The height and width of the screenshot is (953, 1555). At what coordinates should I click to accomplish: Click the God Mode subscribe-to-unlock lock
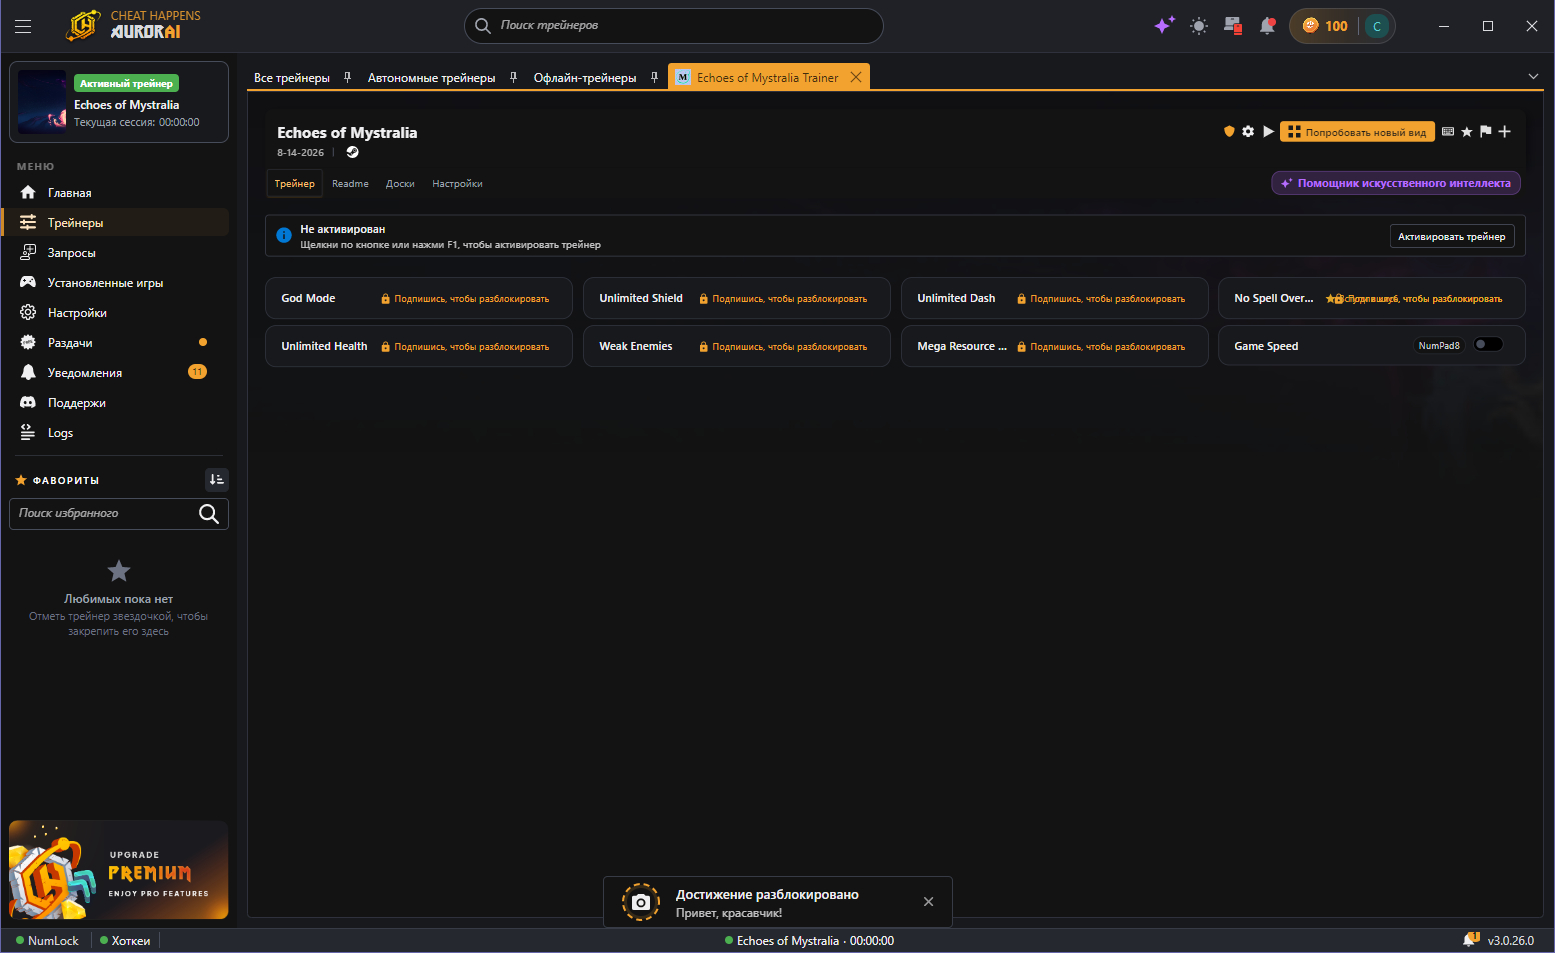465,299
